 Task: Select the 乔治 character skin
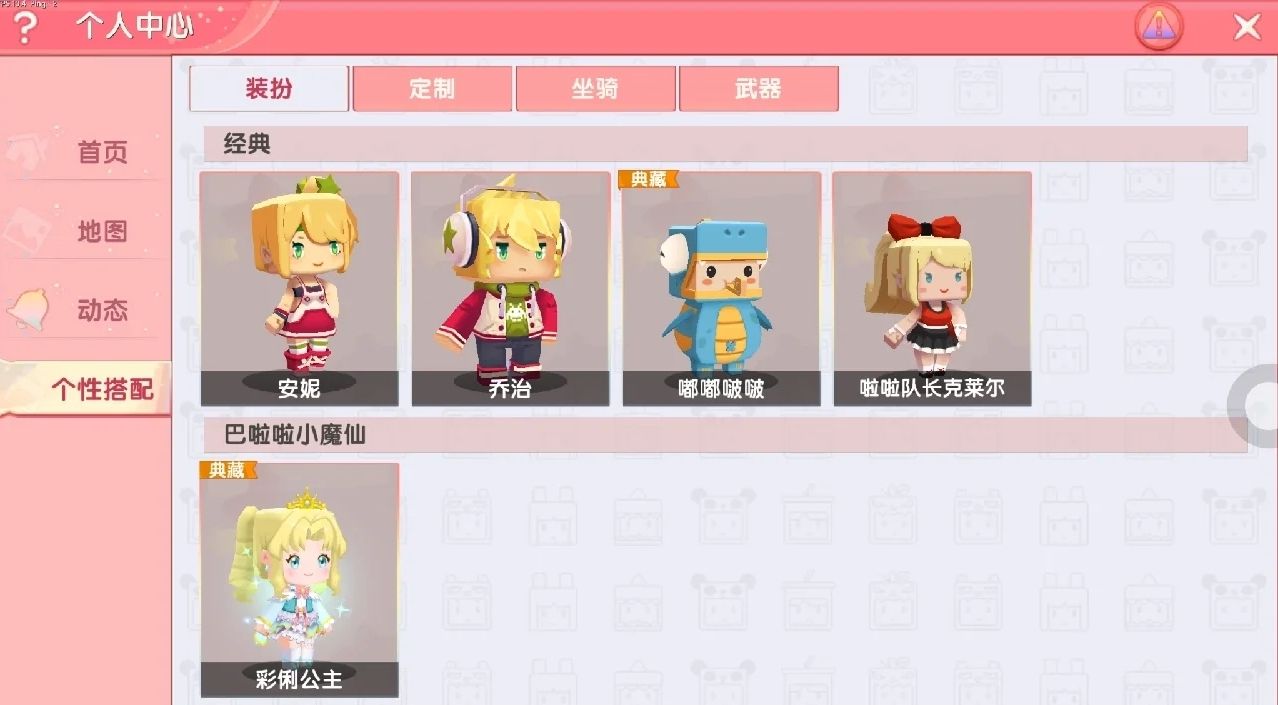[510, 288]
